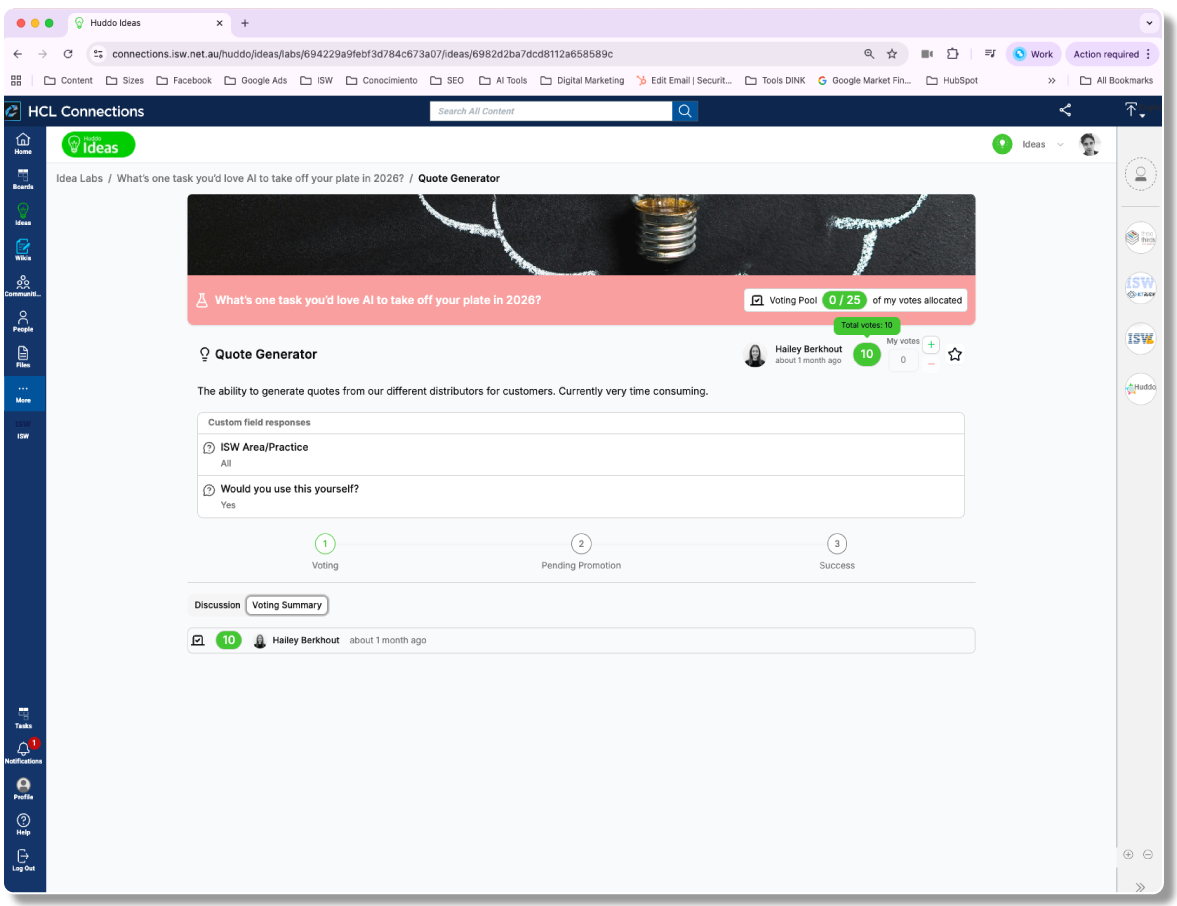
Task: Click the Action required button
Action: [1112, 54]
